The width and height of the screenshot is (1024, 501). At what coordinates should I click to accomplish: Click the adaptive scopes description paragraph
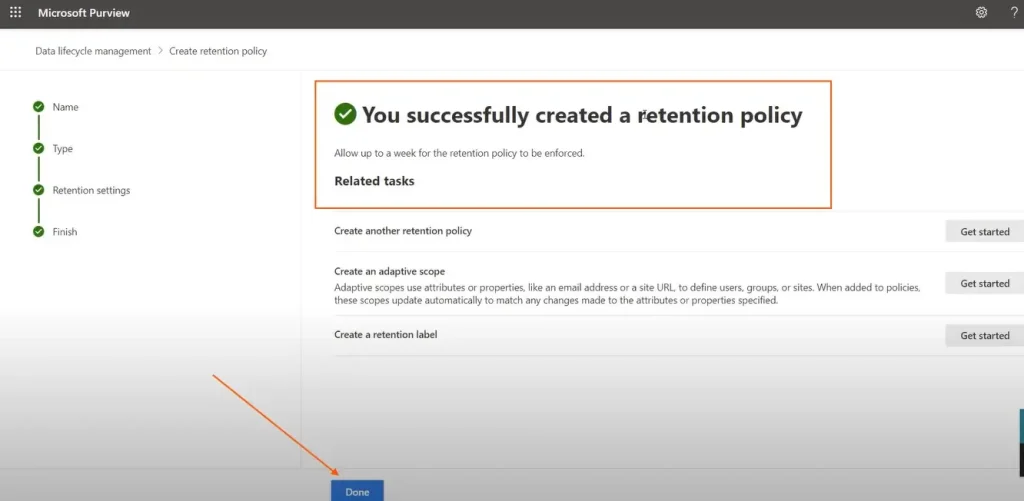pos(627,294)
